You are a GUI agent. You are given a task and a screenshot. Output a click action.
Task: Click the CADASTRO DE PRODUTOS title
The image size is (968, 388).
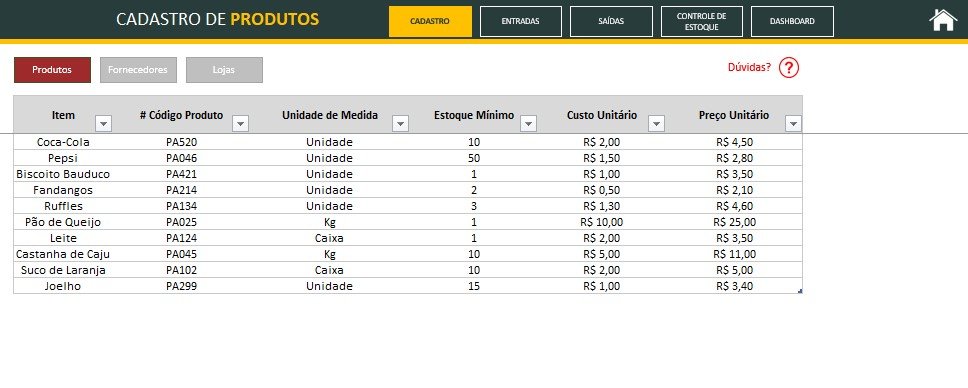(x=217, y=19)
